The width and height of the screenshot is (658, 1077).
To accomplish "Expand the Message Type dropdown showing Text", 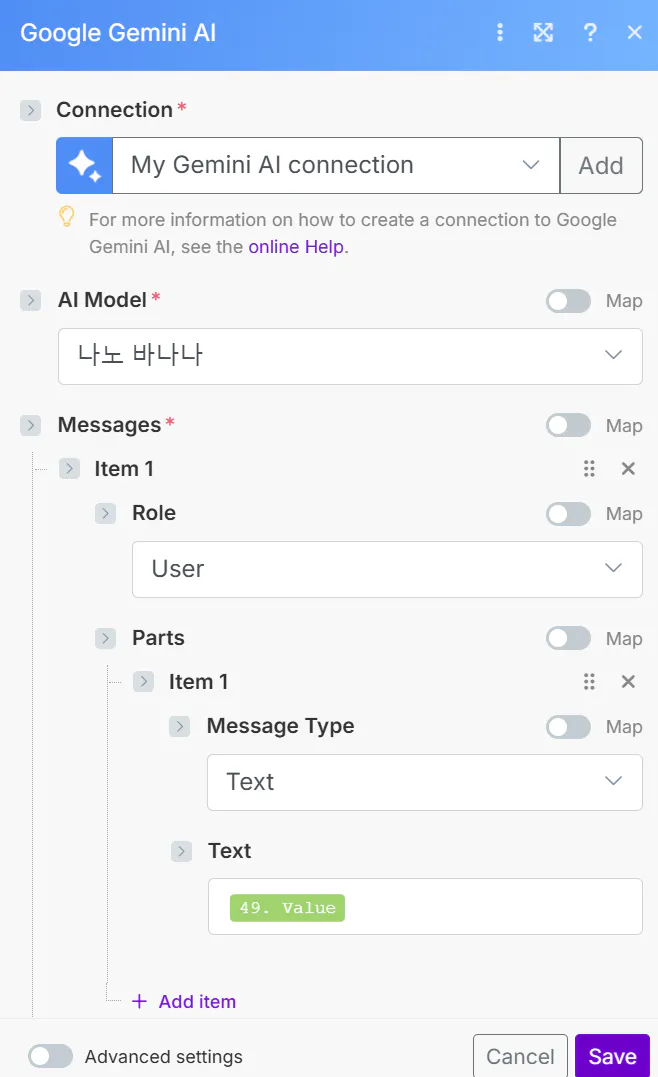I will coord(424,782).
